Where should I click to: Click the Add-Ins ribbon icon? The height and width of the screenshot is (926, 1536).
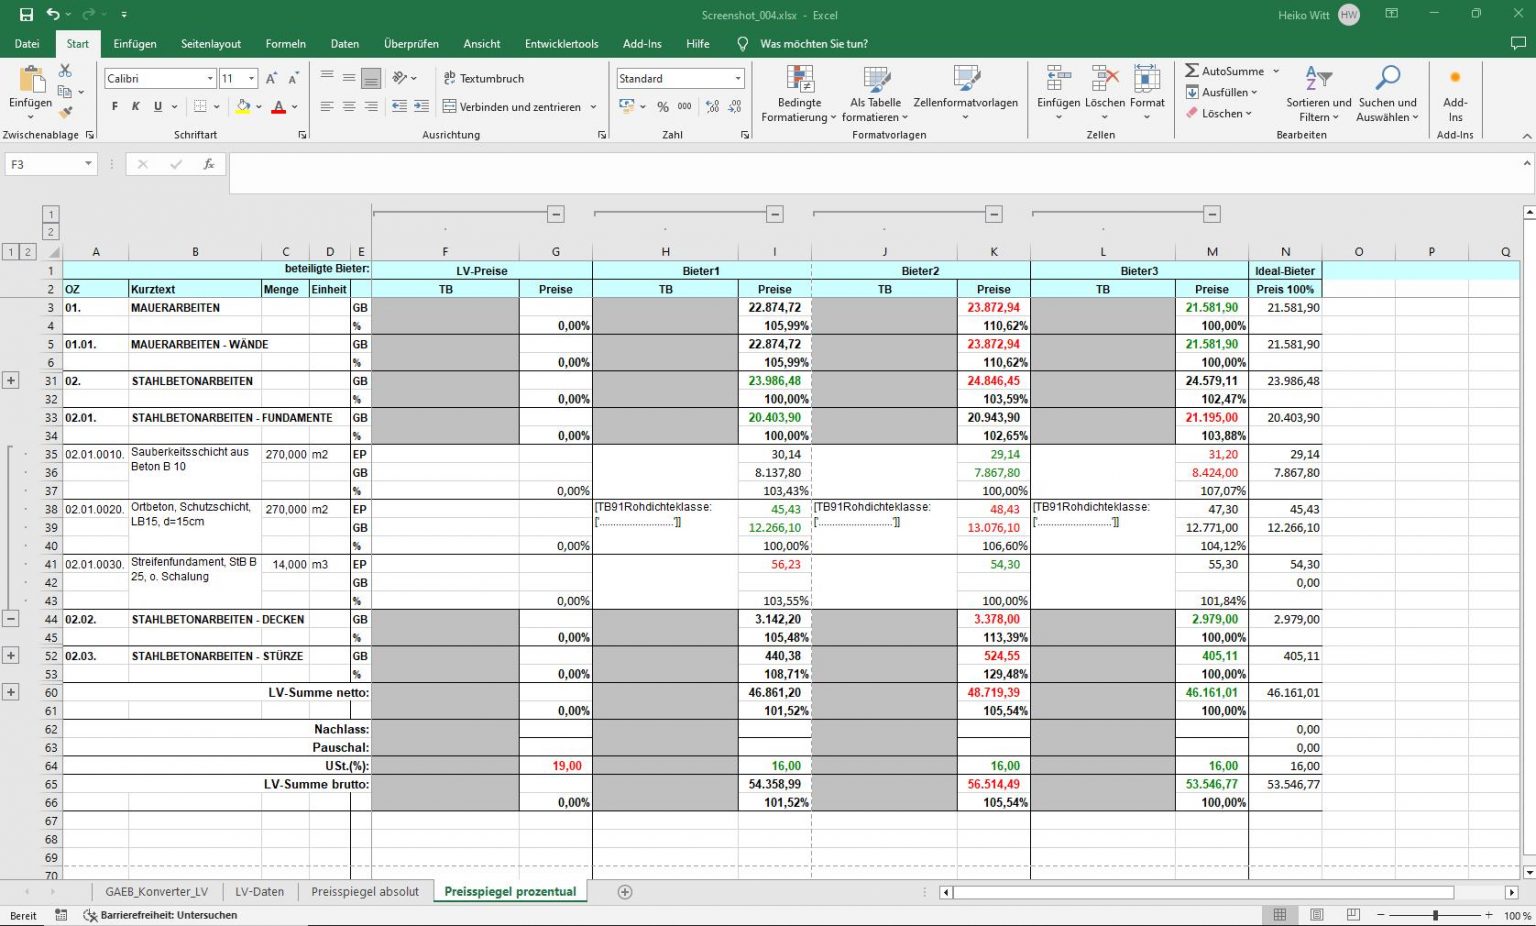(x=1455, y=95)
